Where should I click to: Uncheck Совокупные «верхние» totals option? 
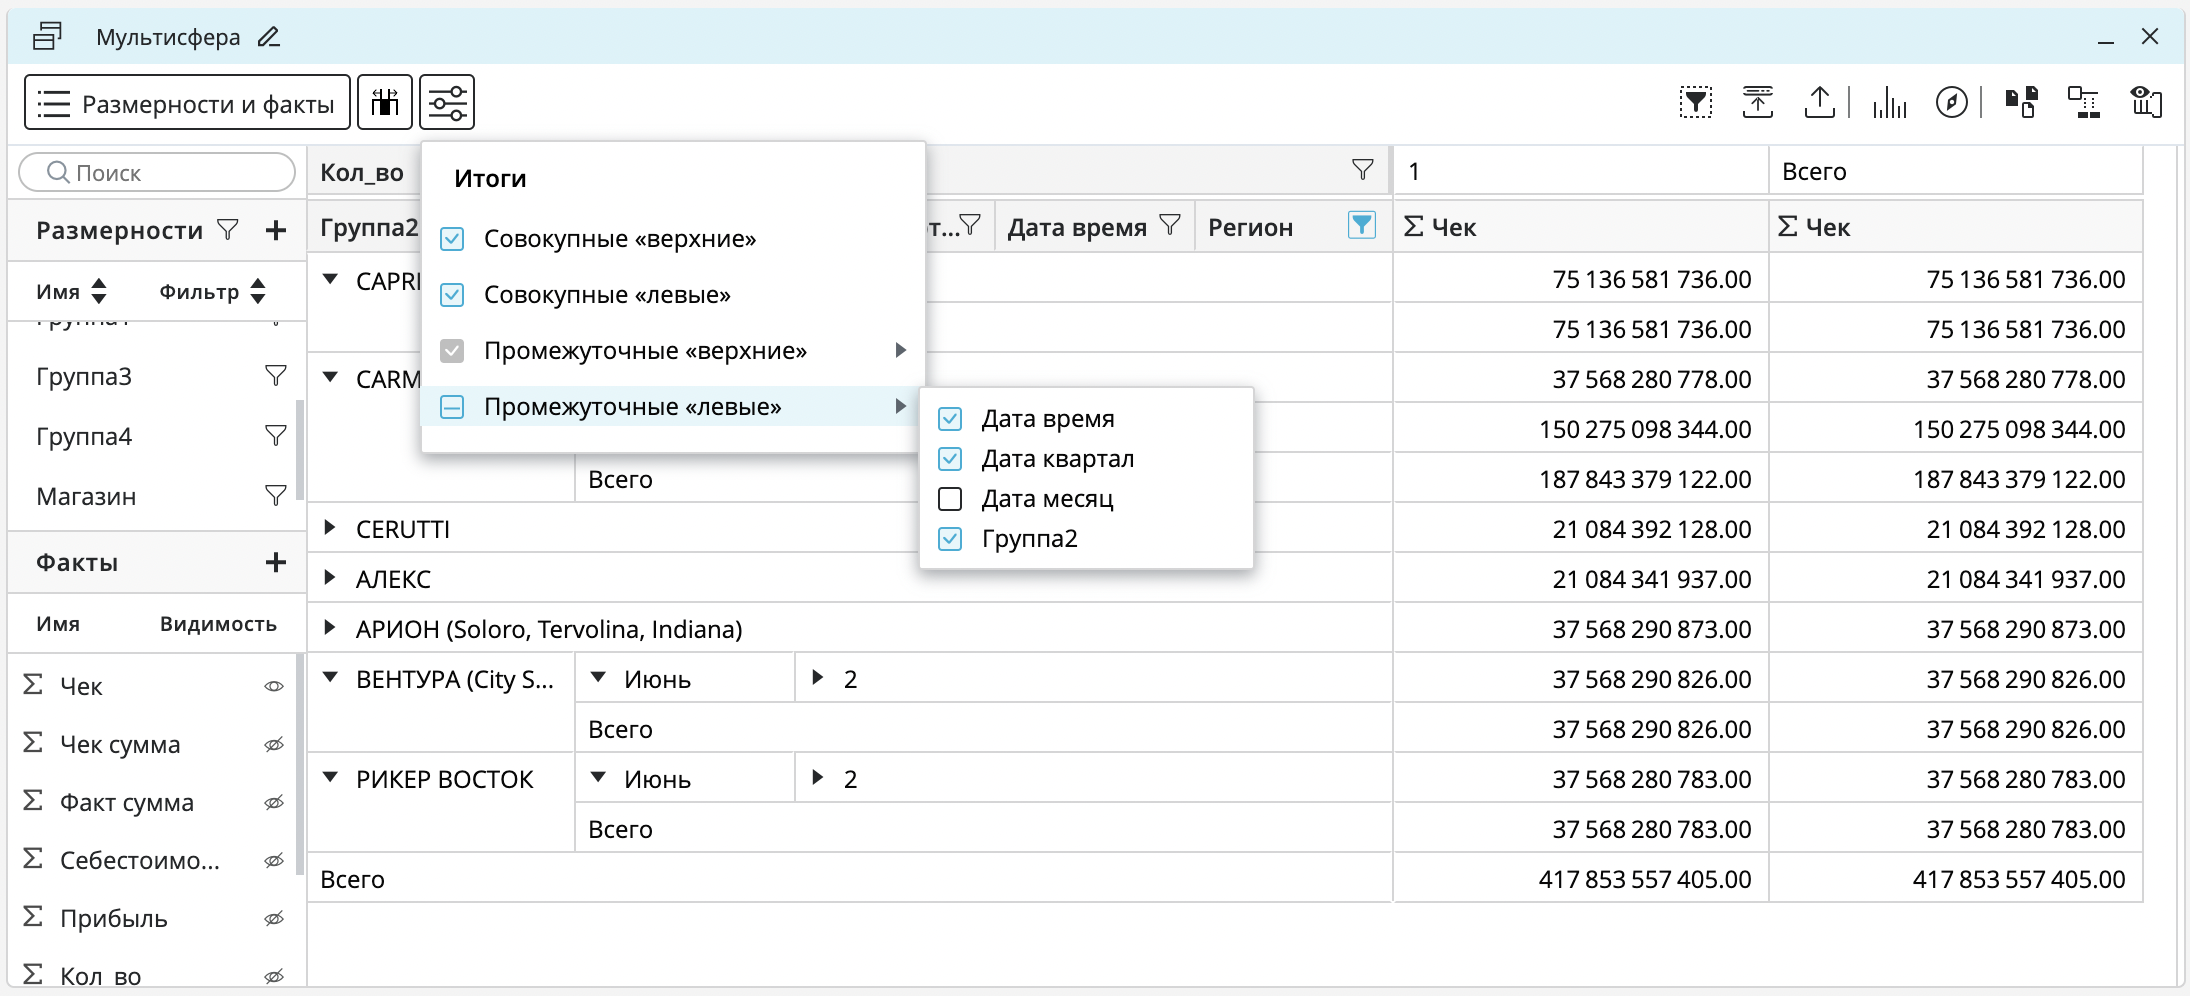(x=452, y=239)
